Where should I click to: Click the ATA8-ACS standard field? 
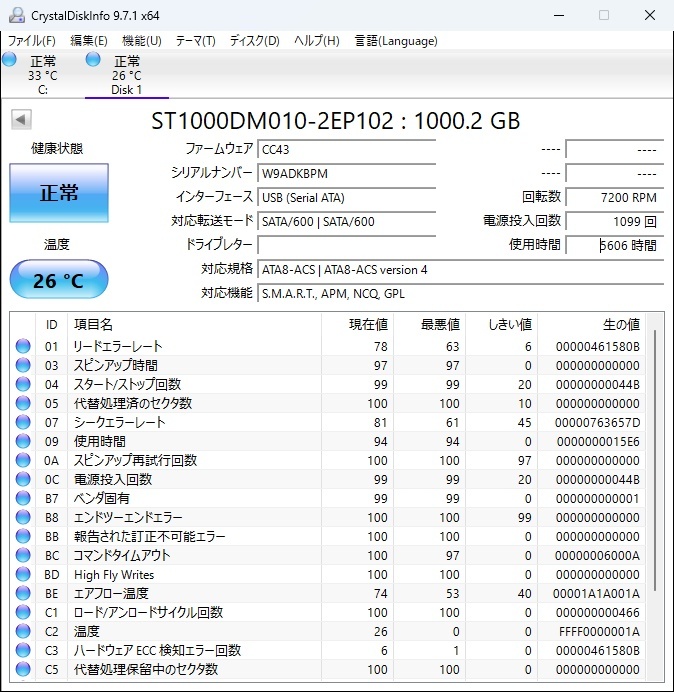(460, 269)
